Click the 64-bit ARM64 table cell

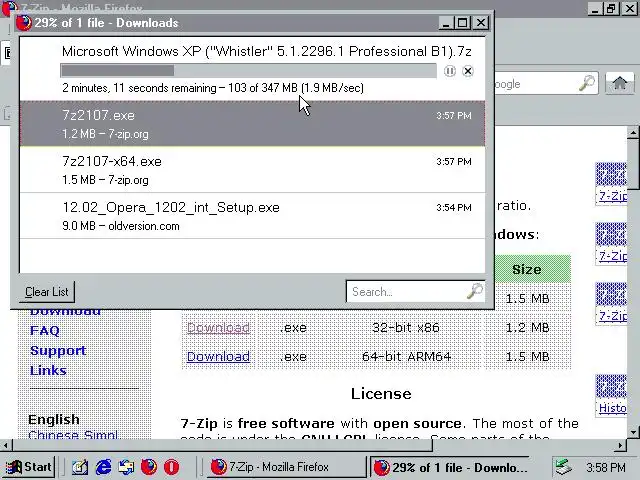pyautogui.click(x=407, y=357)
